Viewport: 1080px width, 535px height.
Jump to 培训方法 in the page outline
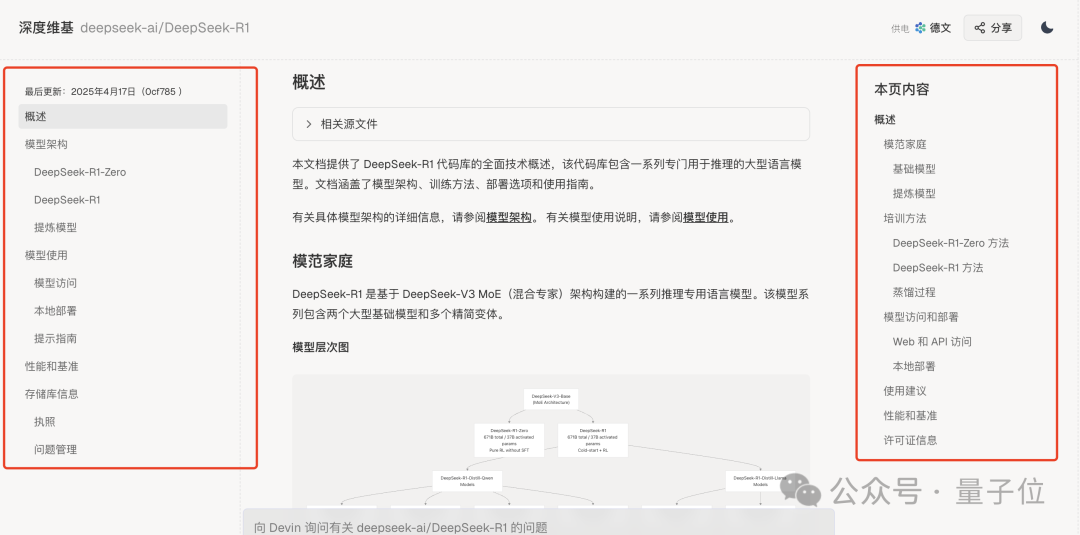905,218
